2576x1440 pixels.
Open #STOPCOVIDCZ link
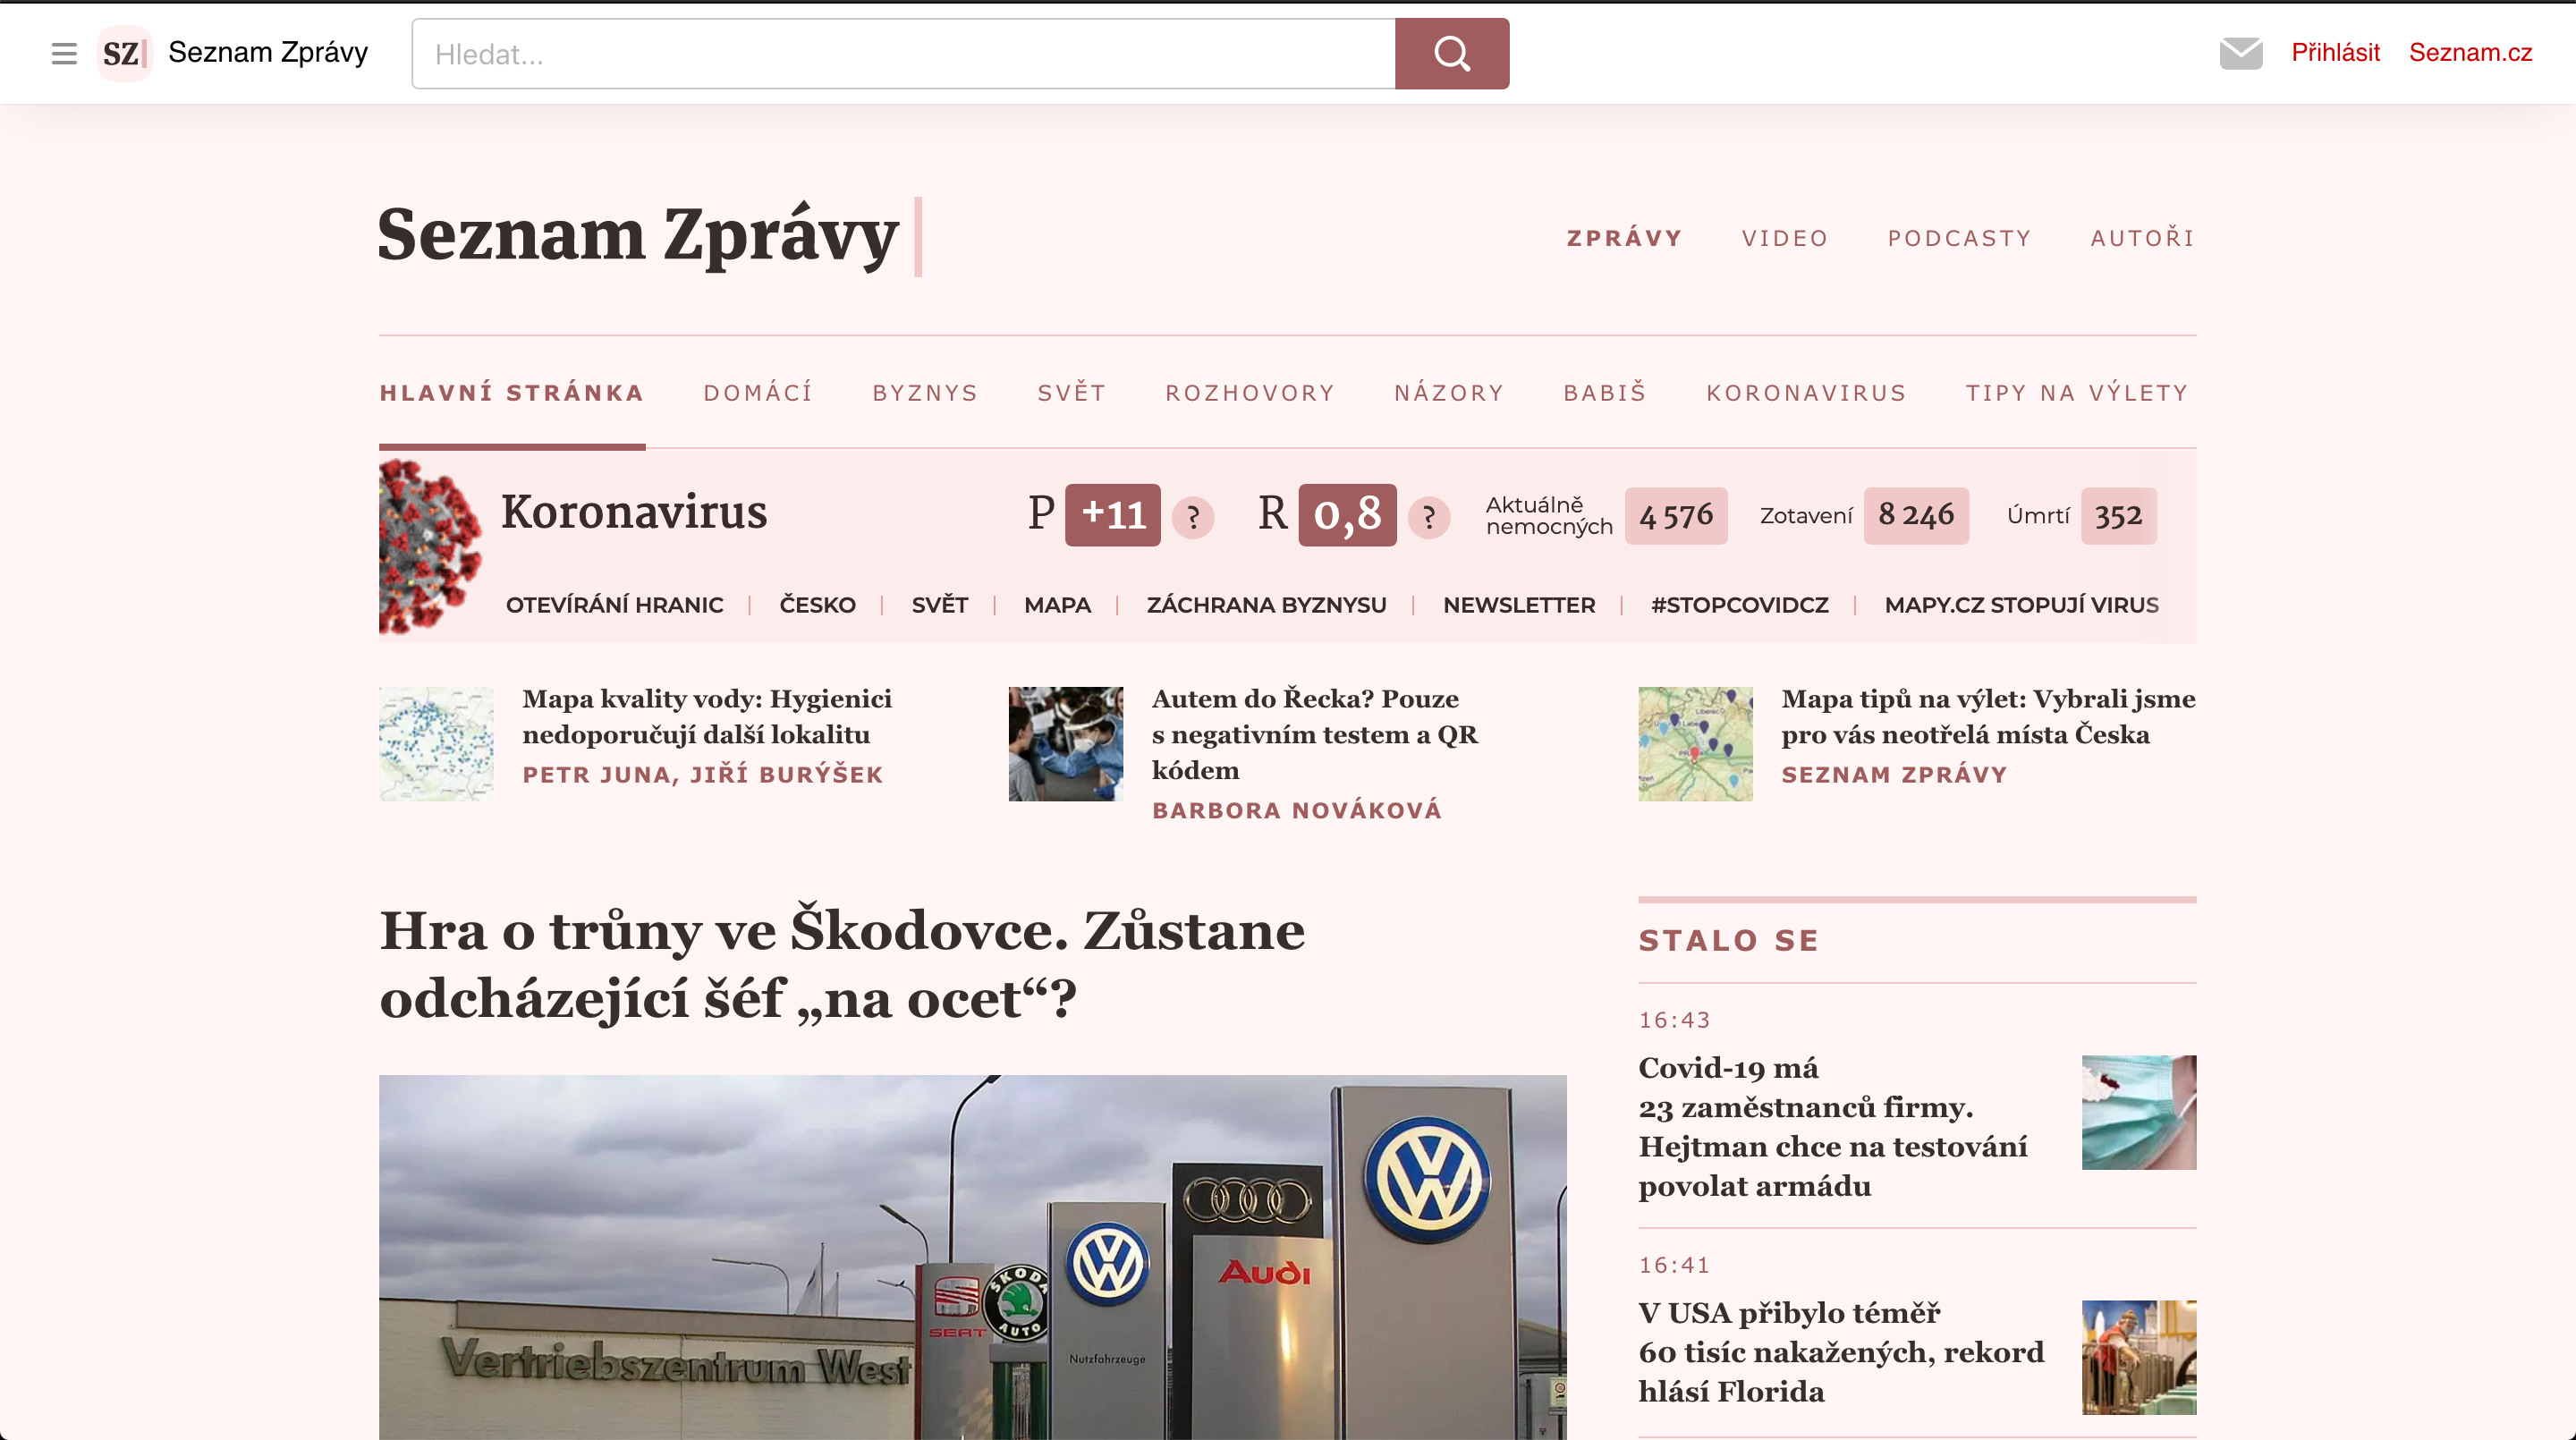click(1739, 605)
